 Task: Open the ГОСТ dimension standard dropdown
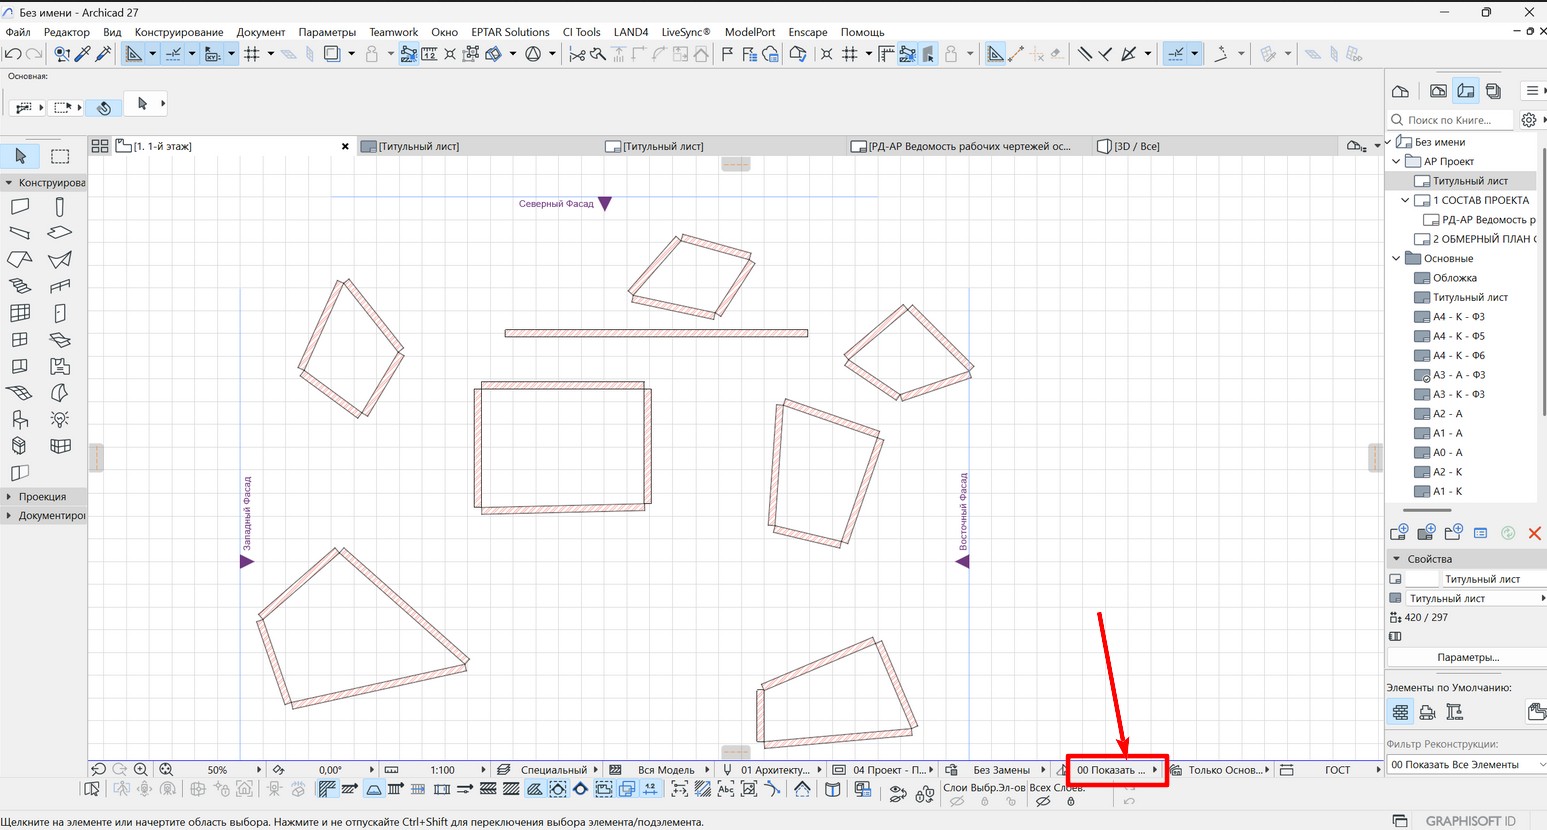(x=1337, y=770)
